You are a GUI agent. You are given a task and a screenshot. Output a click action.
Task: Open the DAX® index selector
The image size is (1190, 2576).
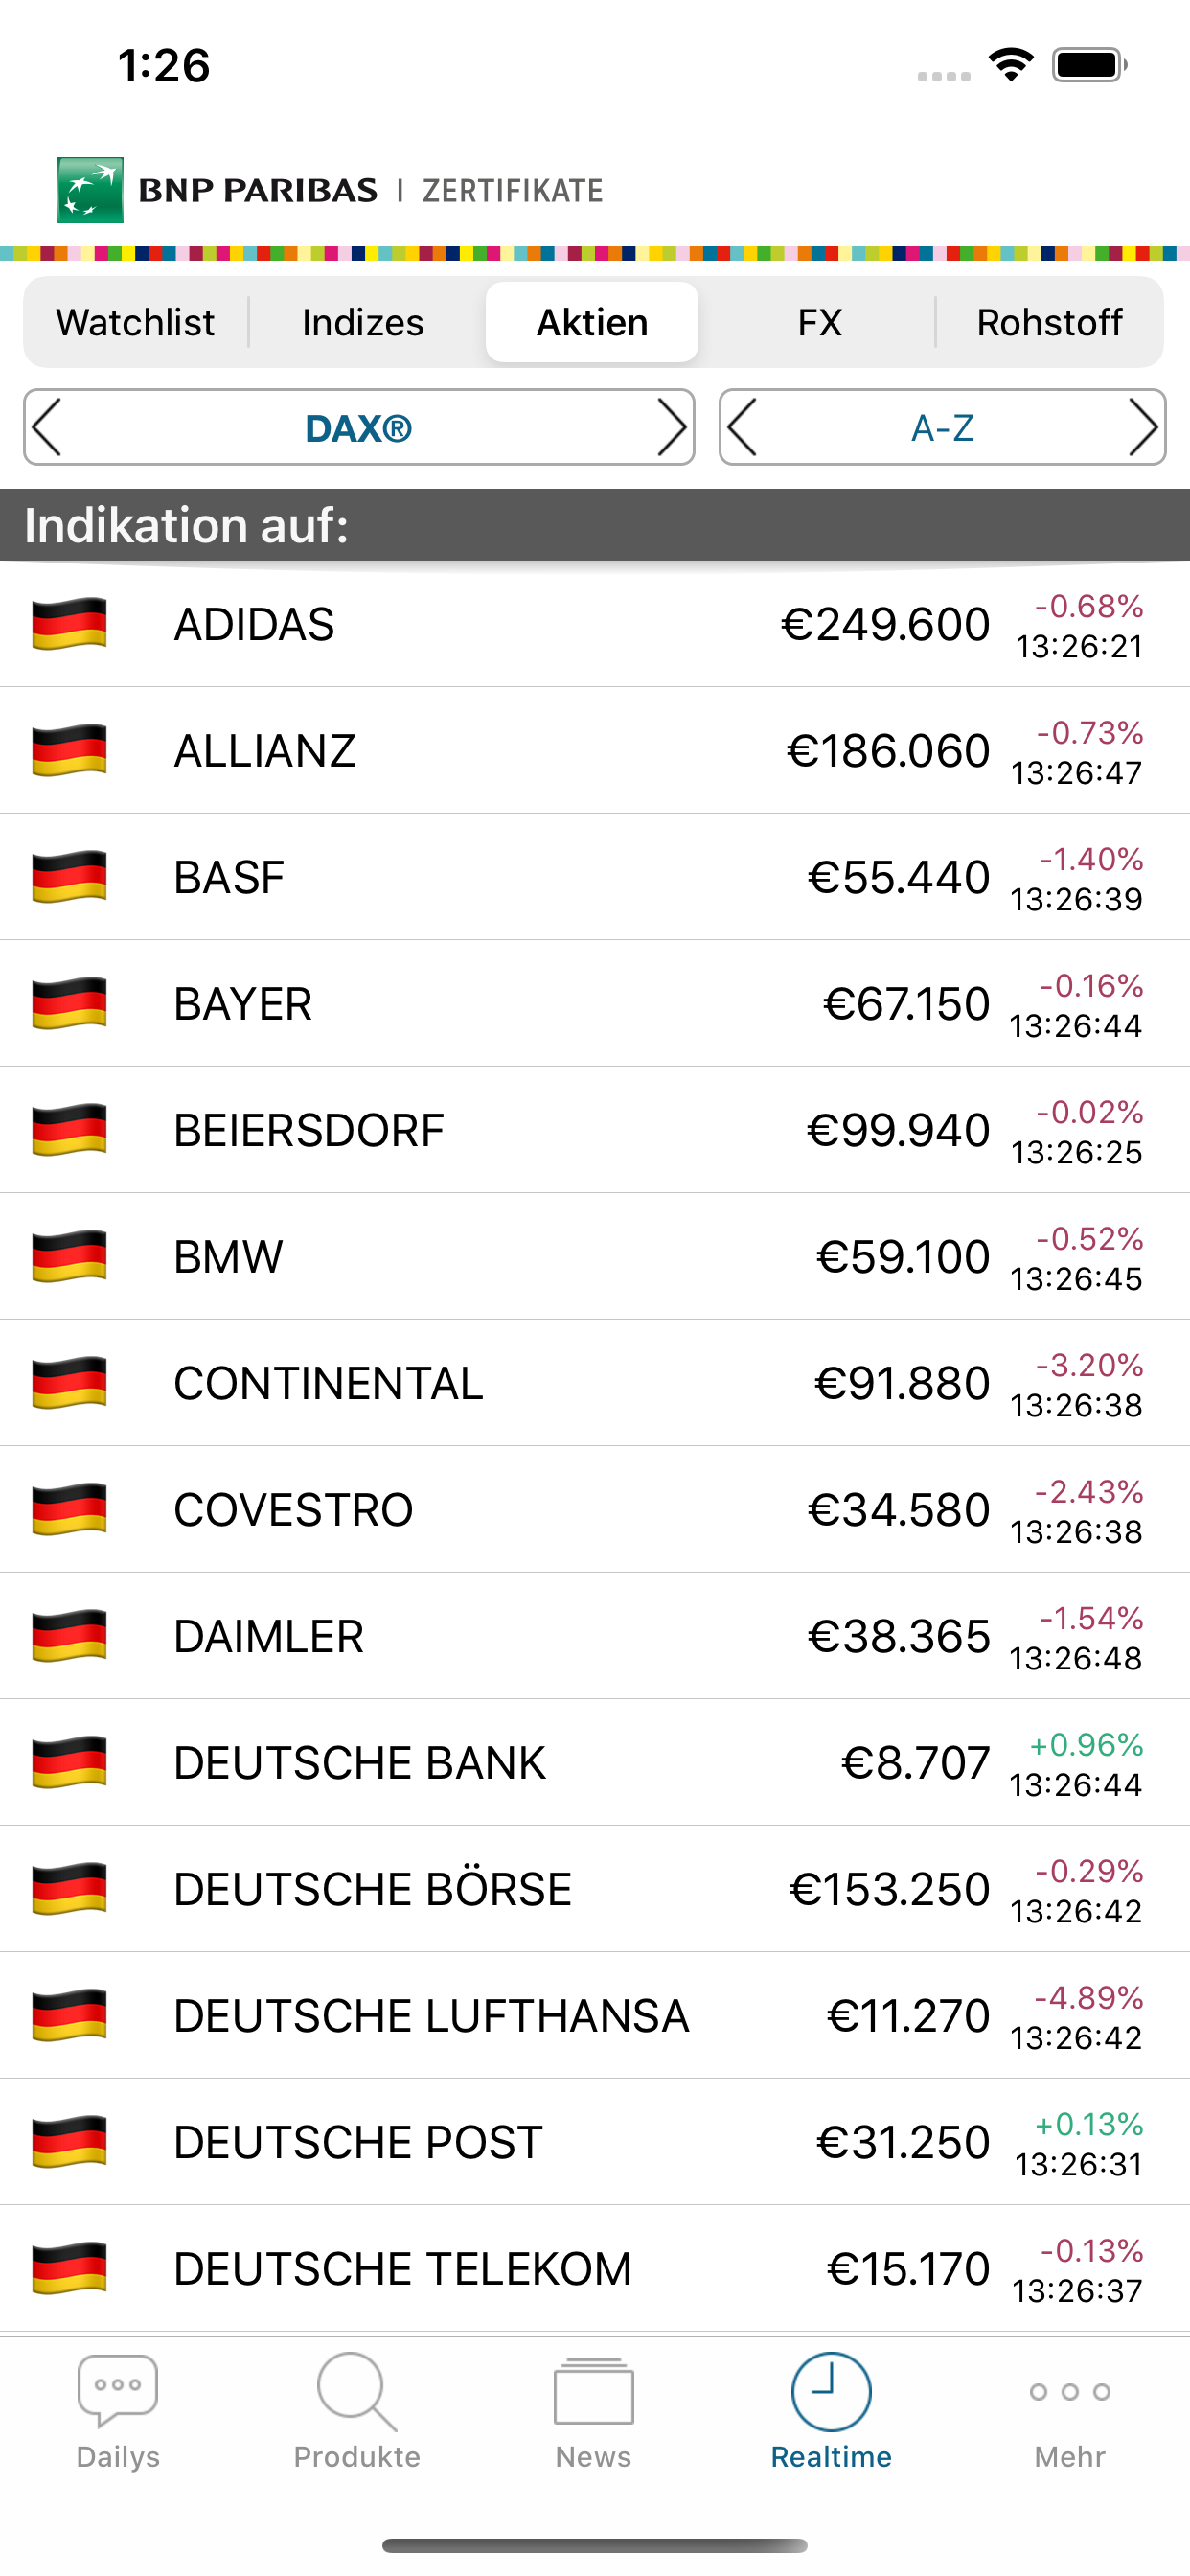(358, 427)
